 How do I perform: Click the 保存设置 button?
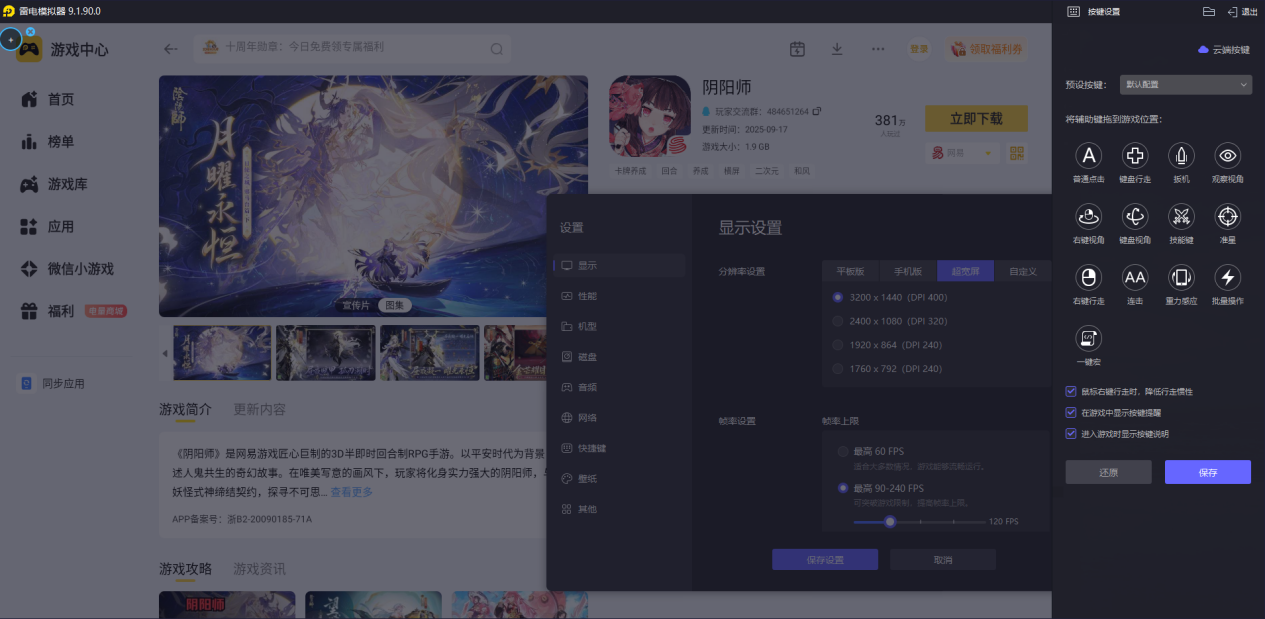[x=825, y=560]
